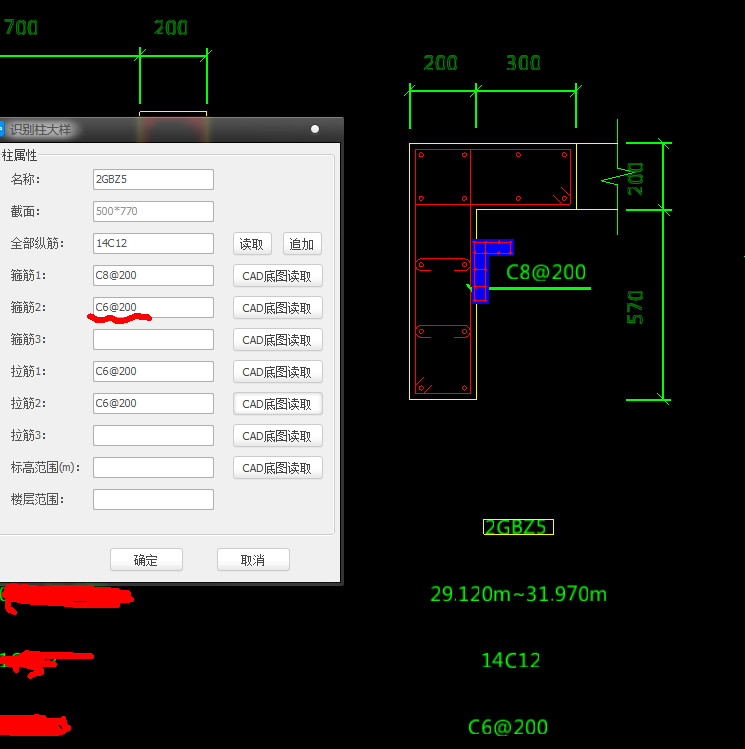Cancel with the 取消 button
Image resolution: width=745 pixels, height=749 pixels.
coord(253,560)
